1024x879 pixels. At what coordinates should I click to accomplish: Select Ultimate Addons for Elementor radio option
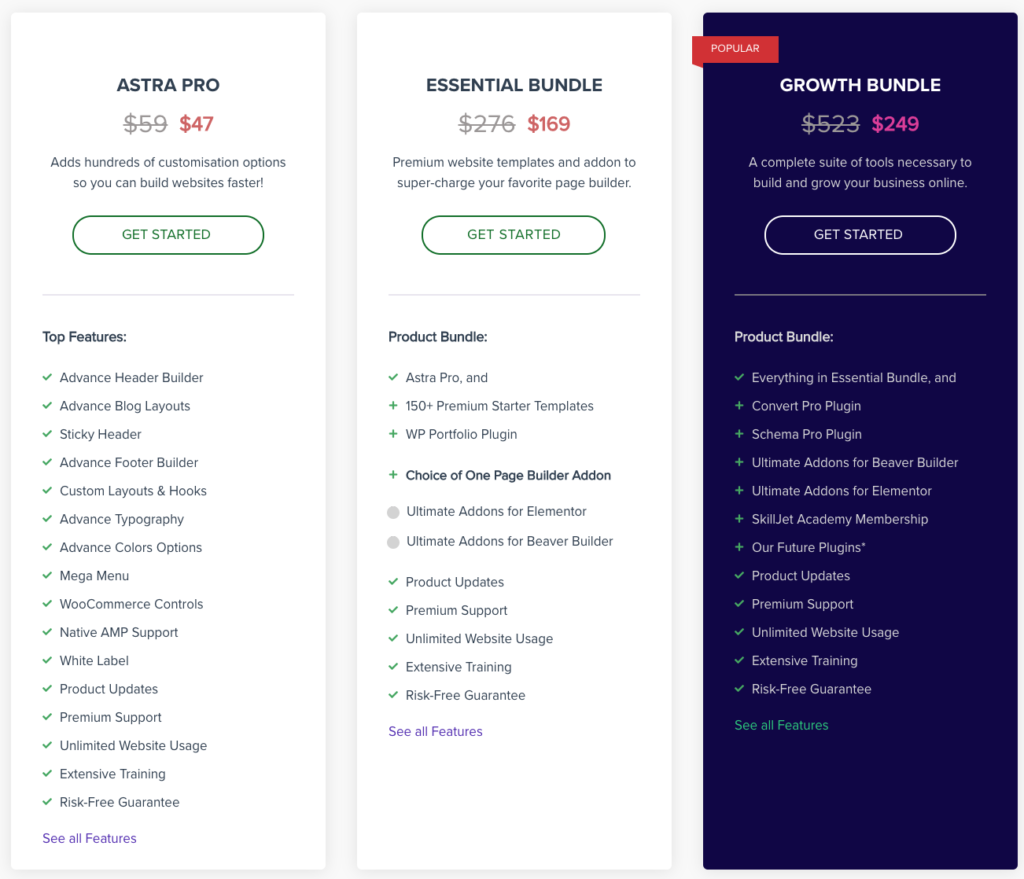click(393, 513)
